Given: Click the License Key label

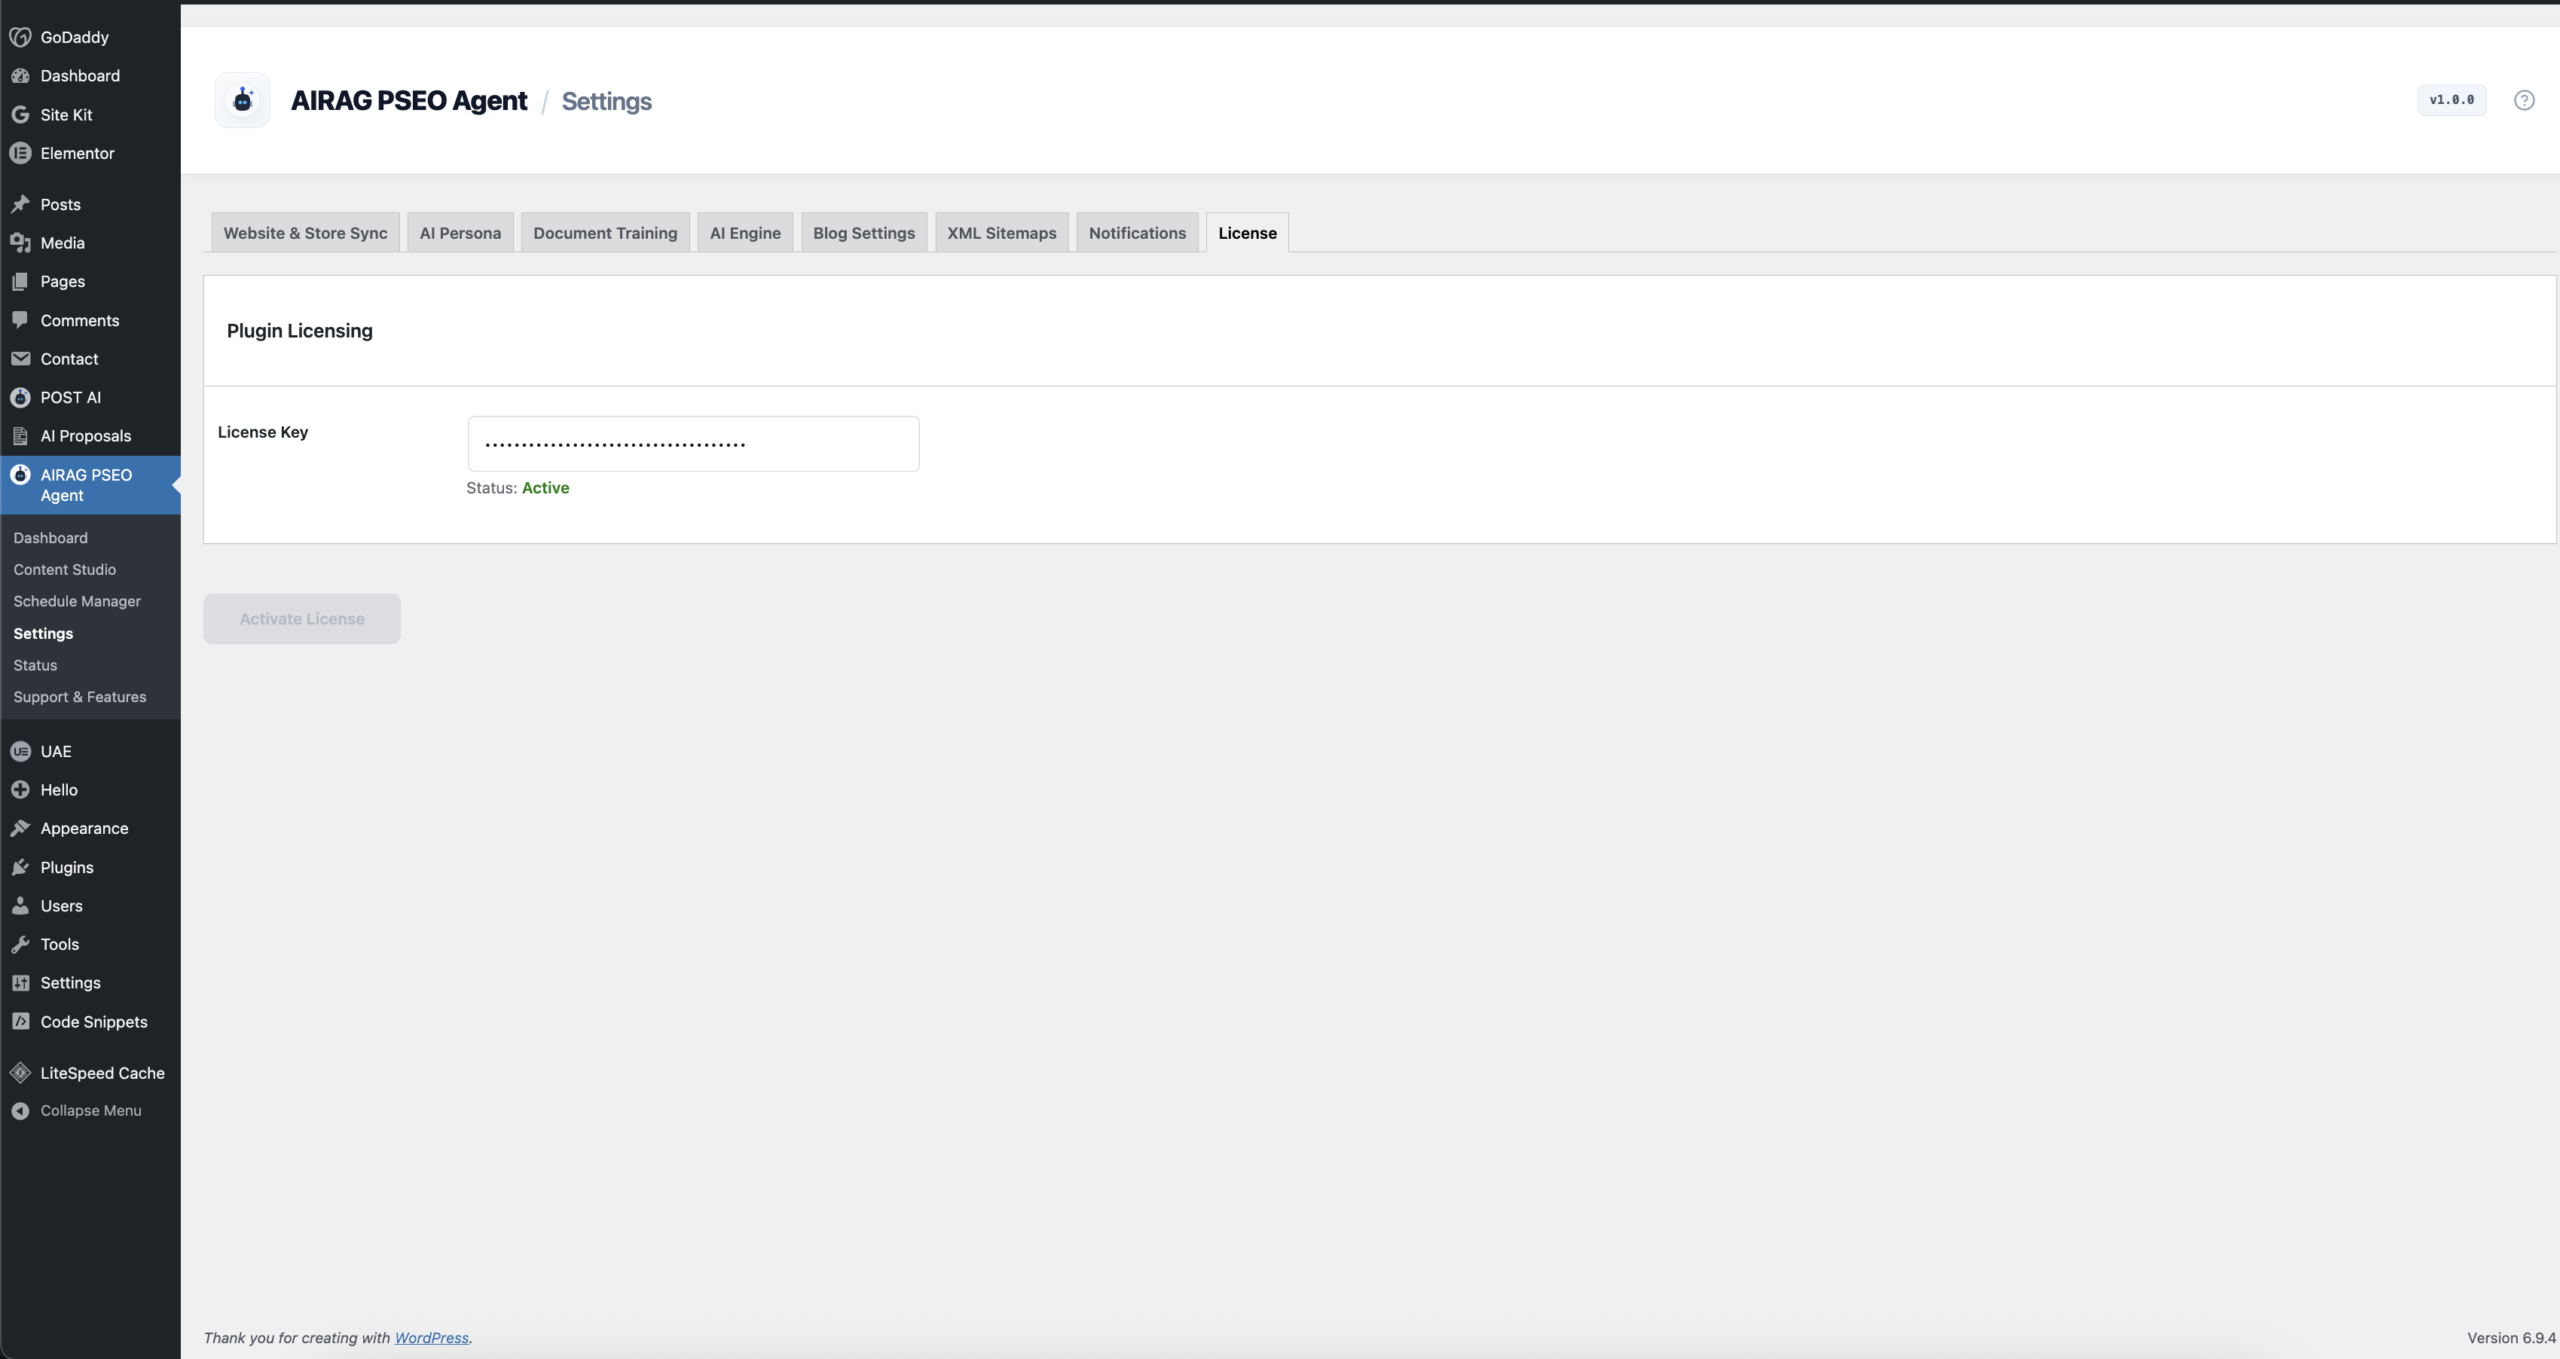Looking at the screenshot, I should [263, 432].
